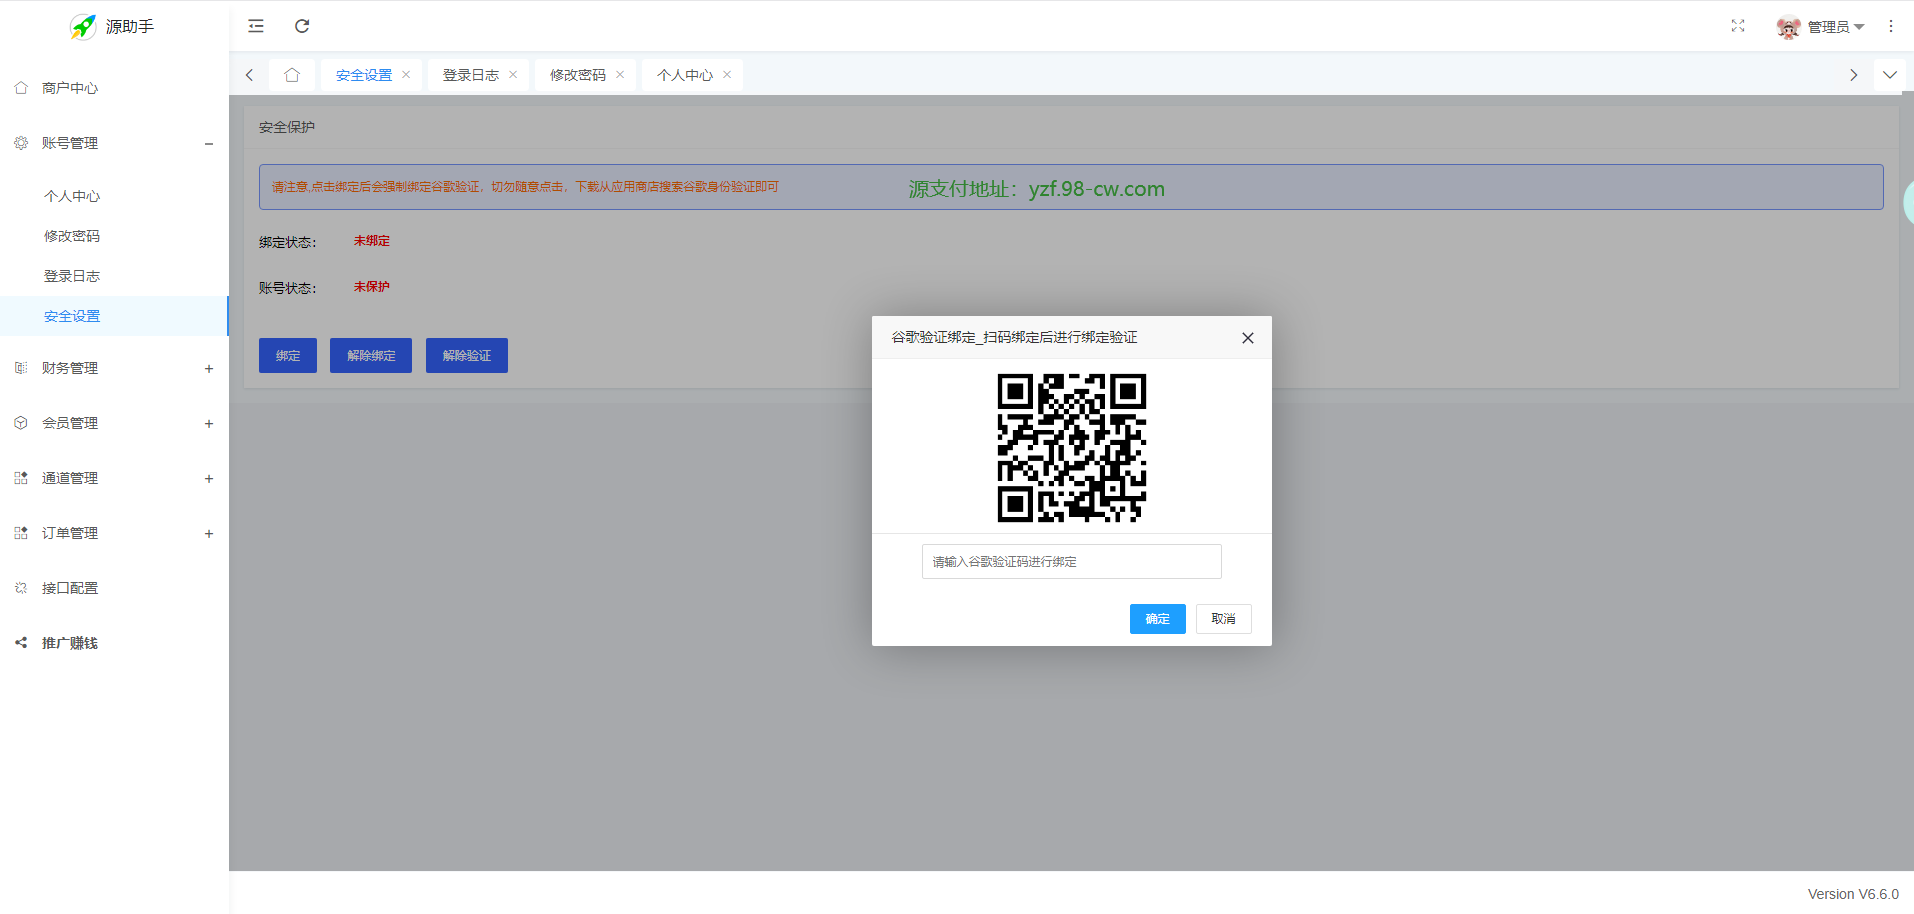
Task: Click the 未保护 status text
Action: (372, 287)
